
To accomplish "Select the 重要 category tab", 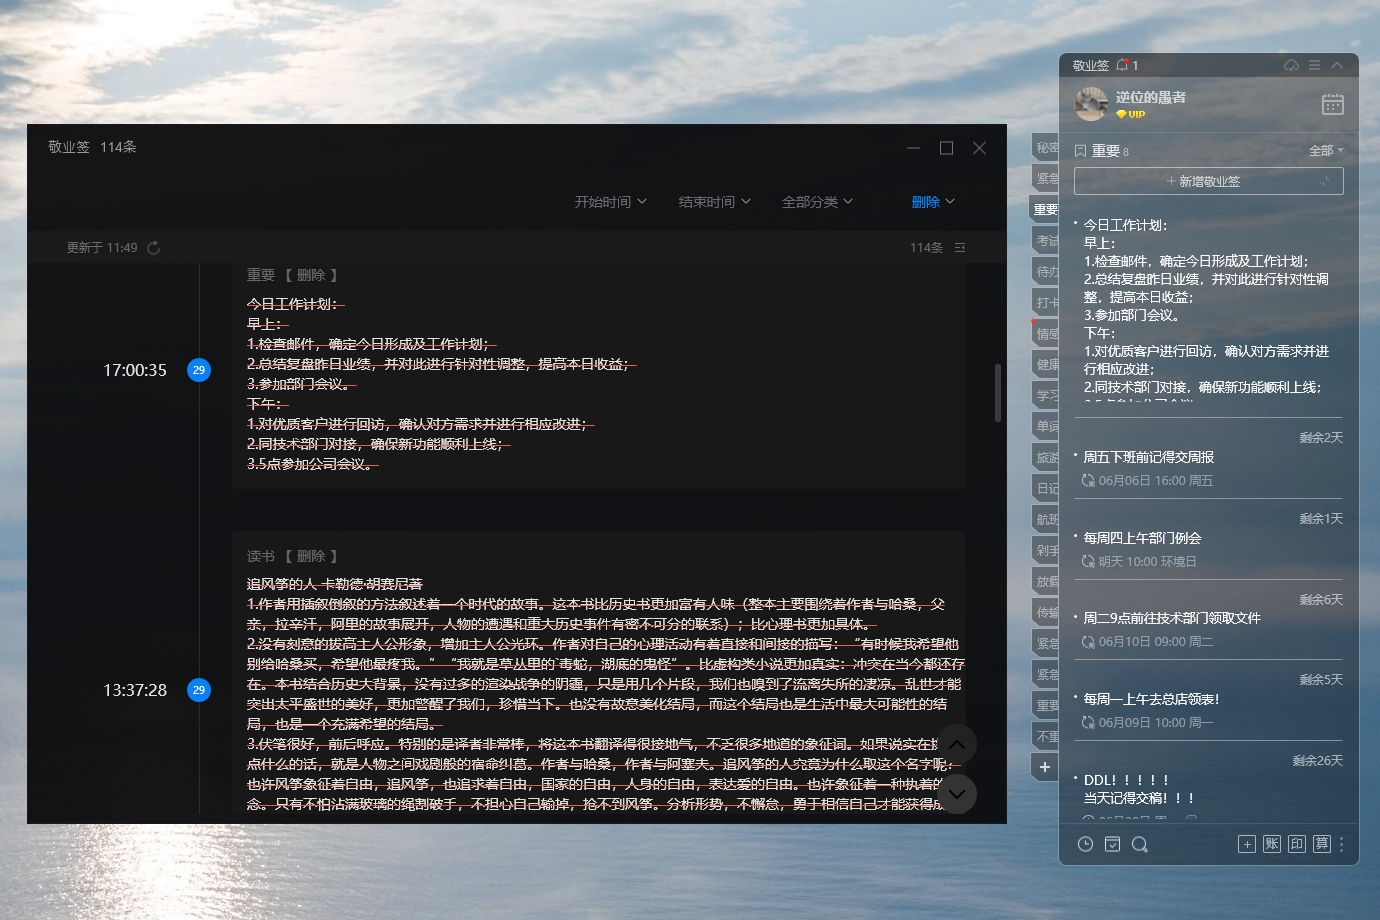I will (1044, 209).
